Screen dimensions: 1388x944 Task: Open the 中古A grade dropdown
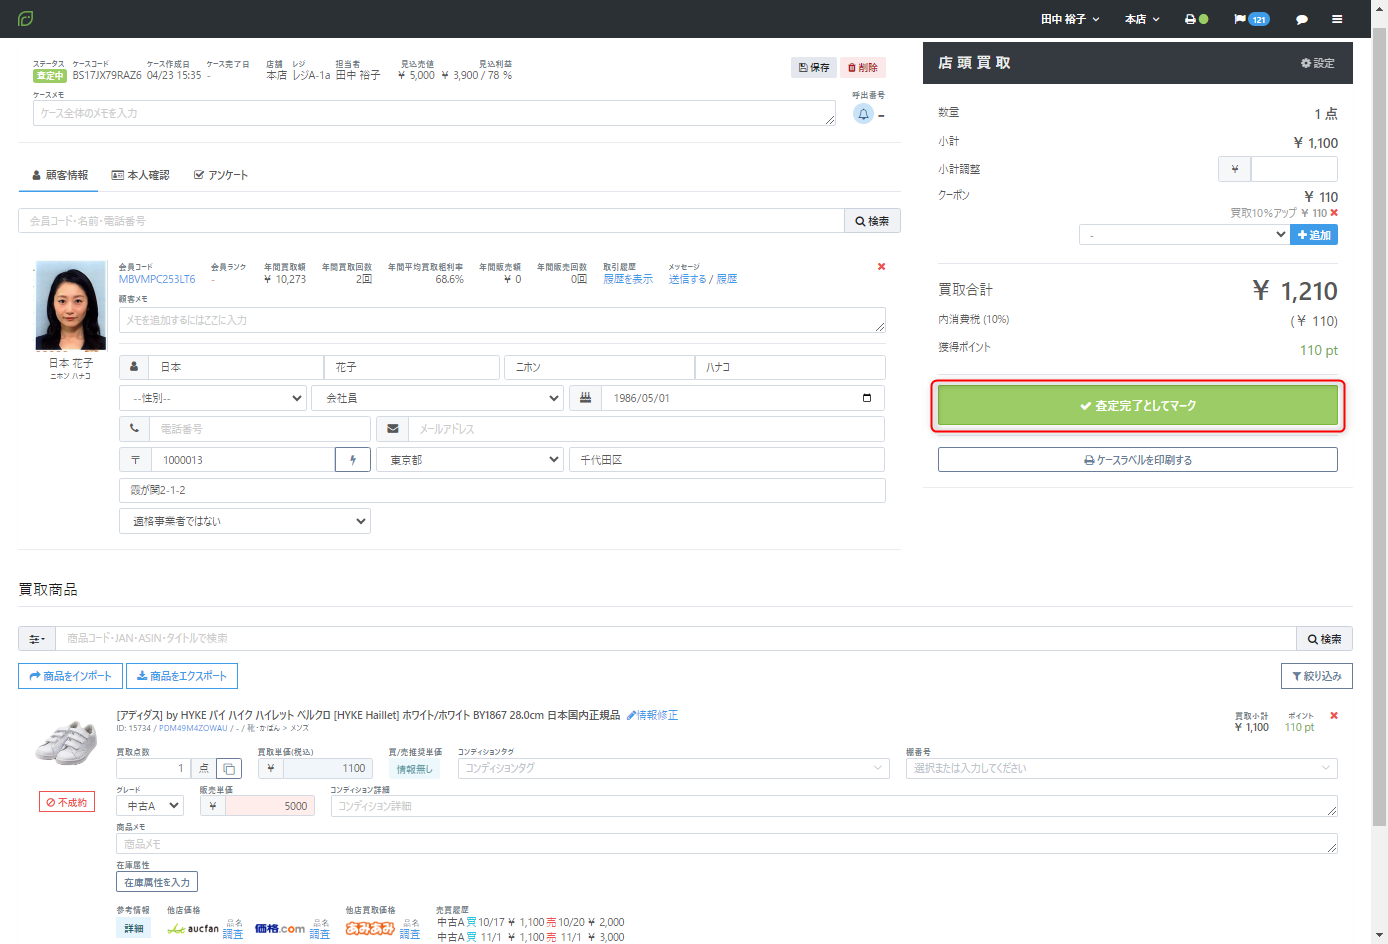point(150,806)
